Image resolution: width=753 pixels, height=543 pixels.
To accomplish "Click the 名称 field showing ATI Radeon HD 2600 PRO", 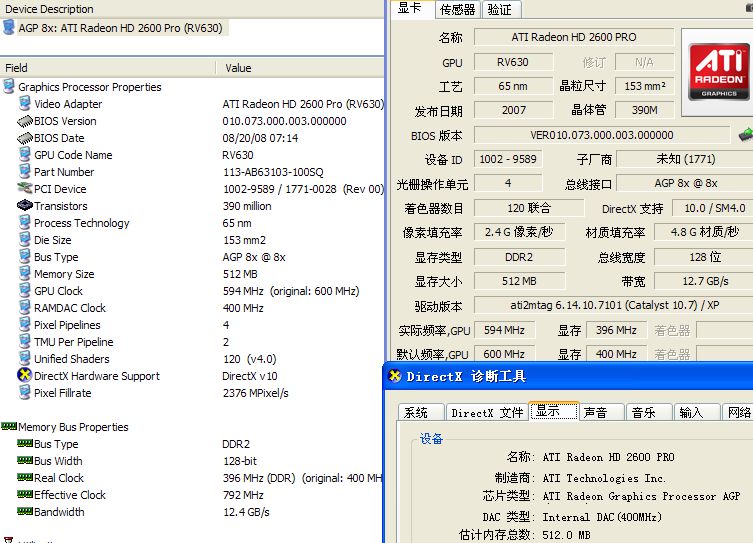I will click(574, 37).
